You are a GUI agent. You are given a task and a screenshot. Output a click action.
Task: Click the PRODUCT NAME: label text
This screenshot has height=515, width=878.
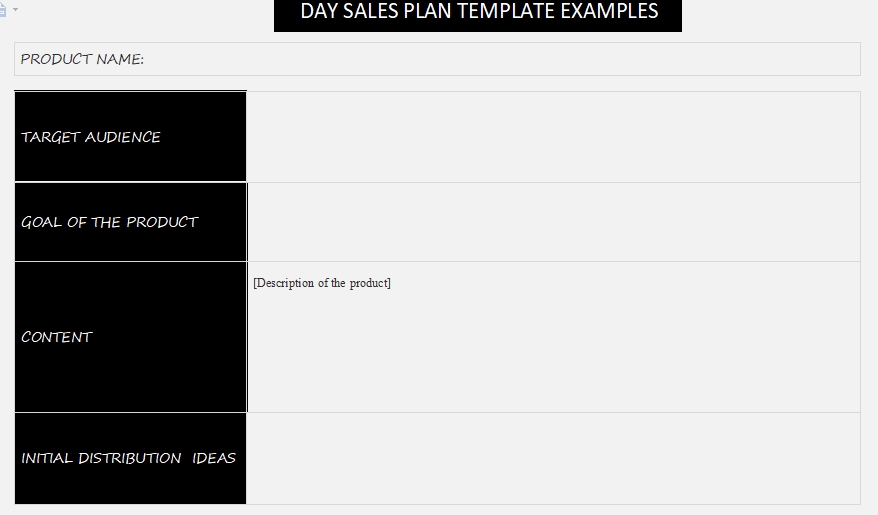tap(82, 59)
